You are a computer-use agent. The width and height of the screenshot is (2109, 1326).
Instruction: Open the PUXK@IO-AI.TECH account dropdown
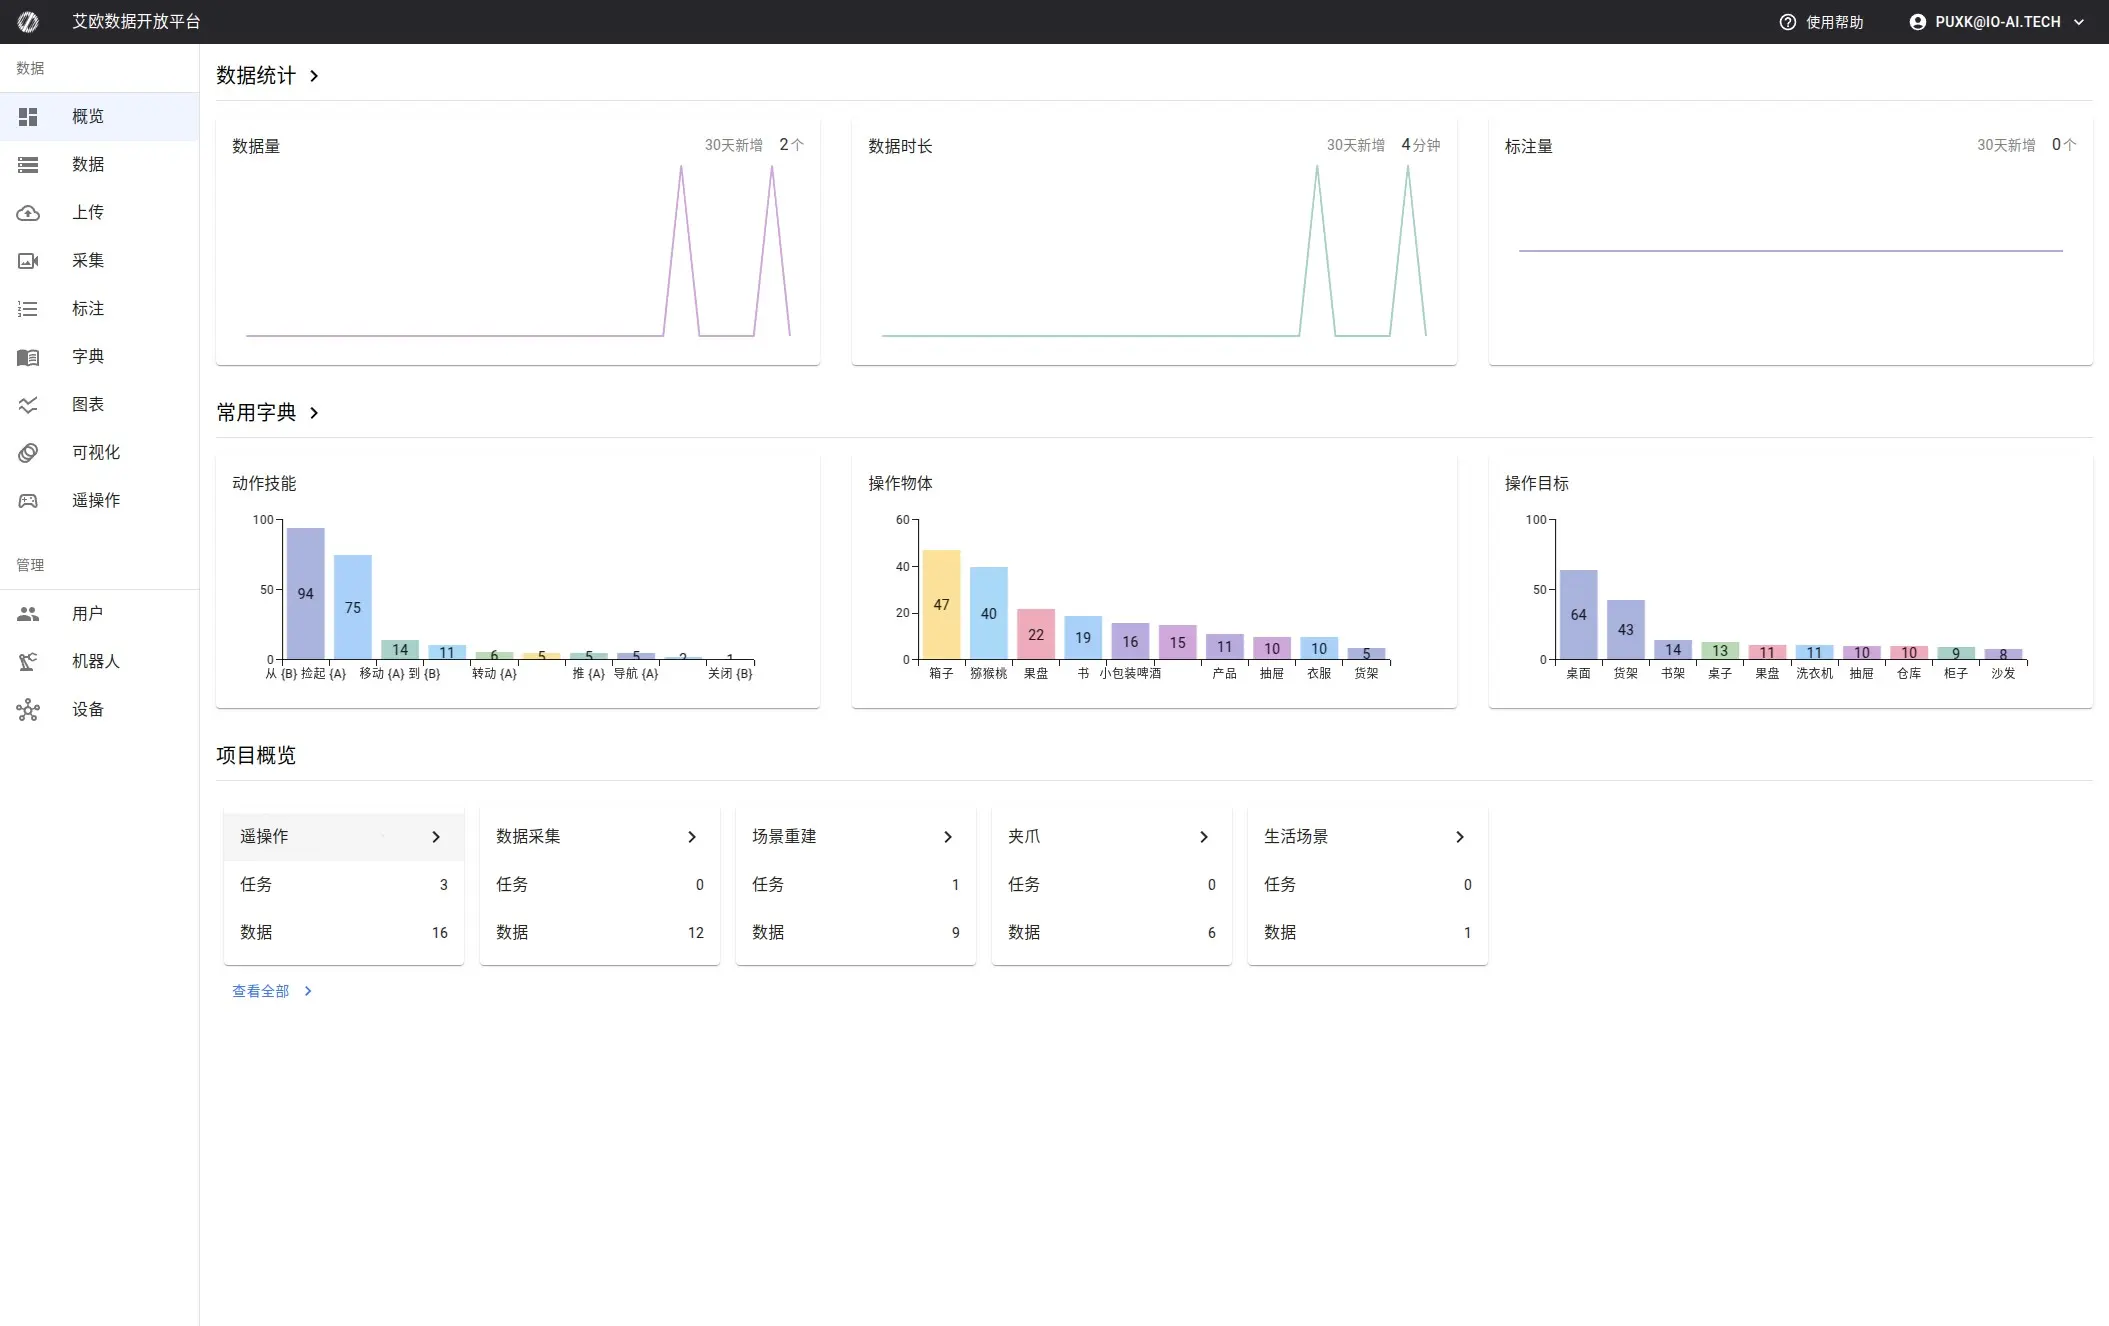tap(1996, 22)
